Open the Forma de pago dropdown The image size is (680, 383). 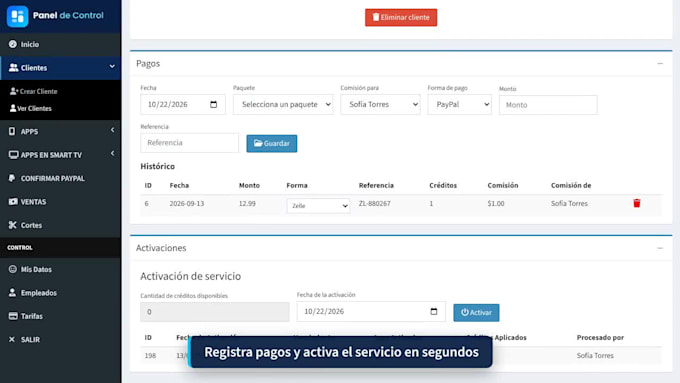[x=459, y=105]
